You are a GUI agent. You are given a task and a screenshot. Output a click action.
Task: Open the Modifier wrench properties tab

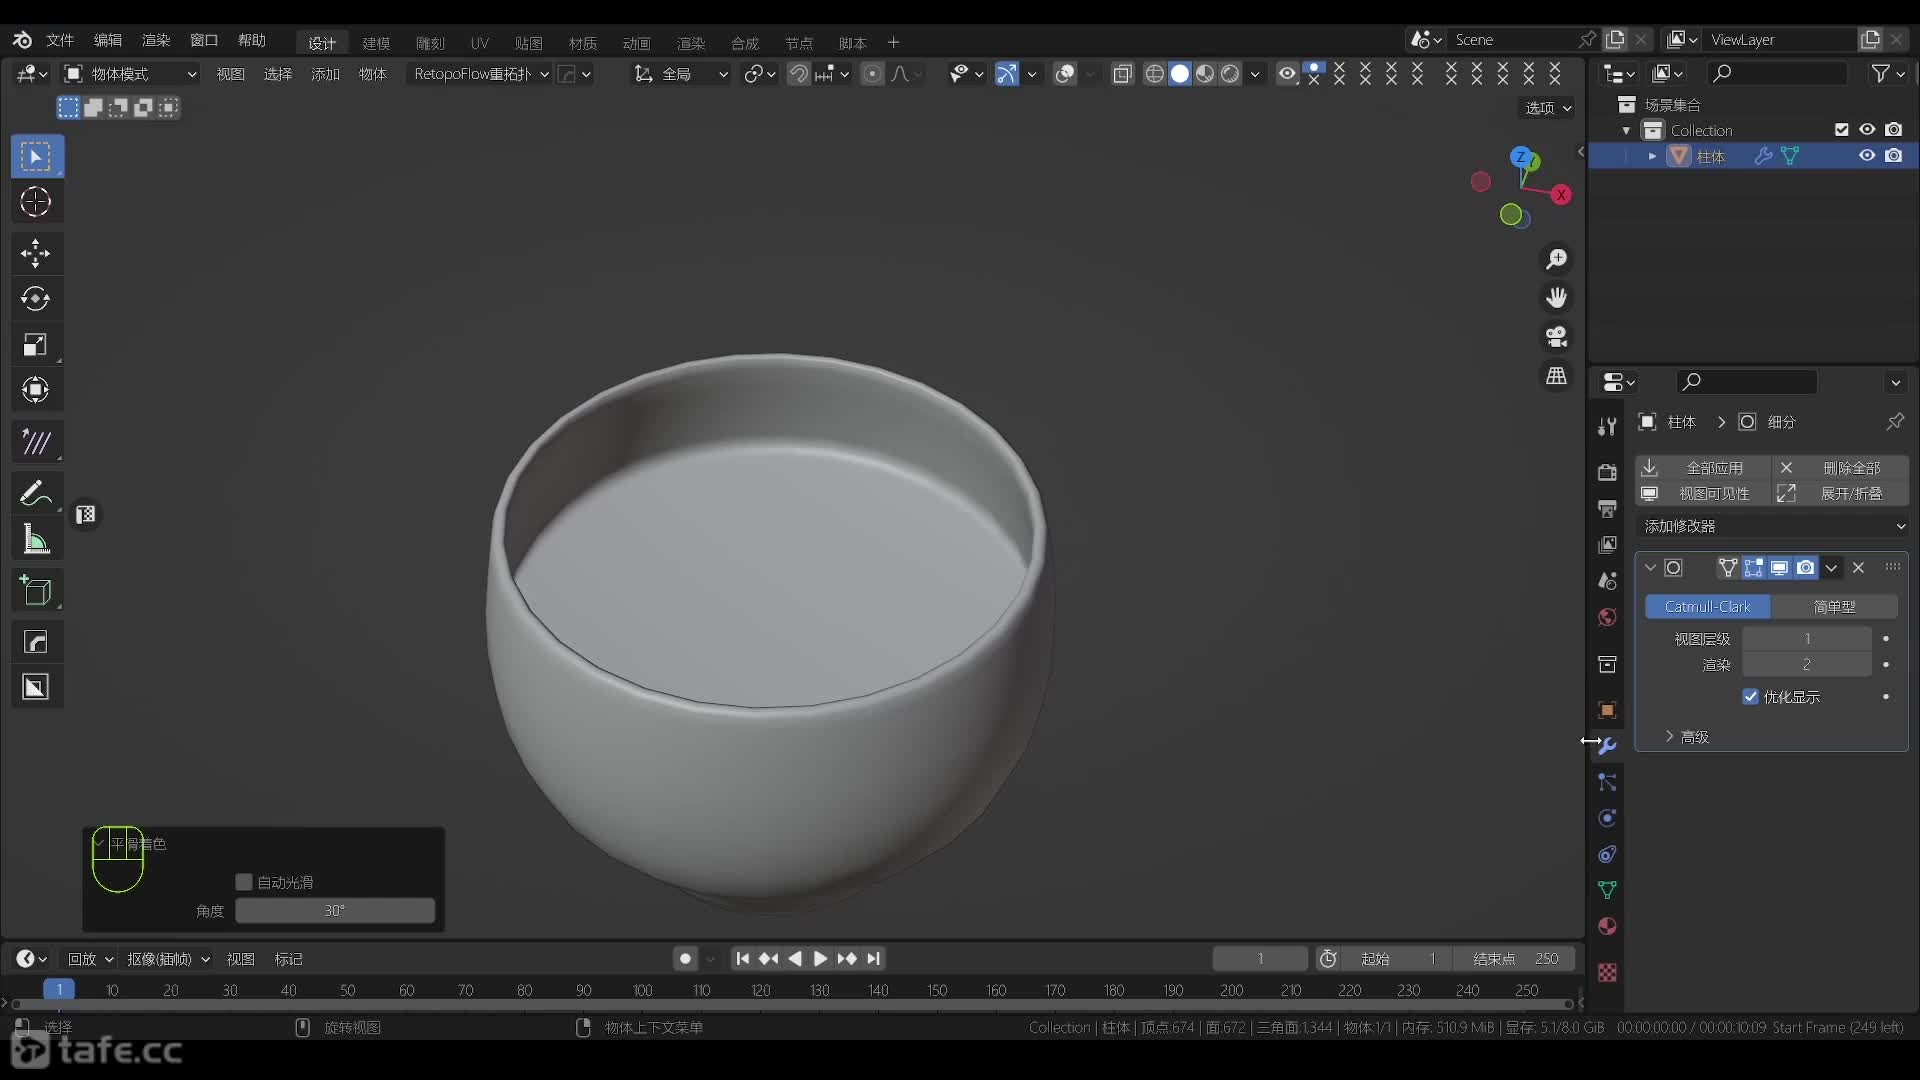click(1607, 746)
